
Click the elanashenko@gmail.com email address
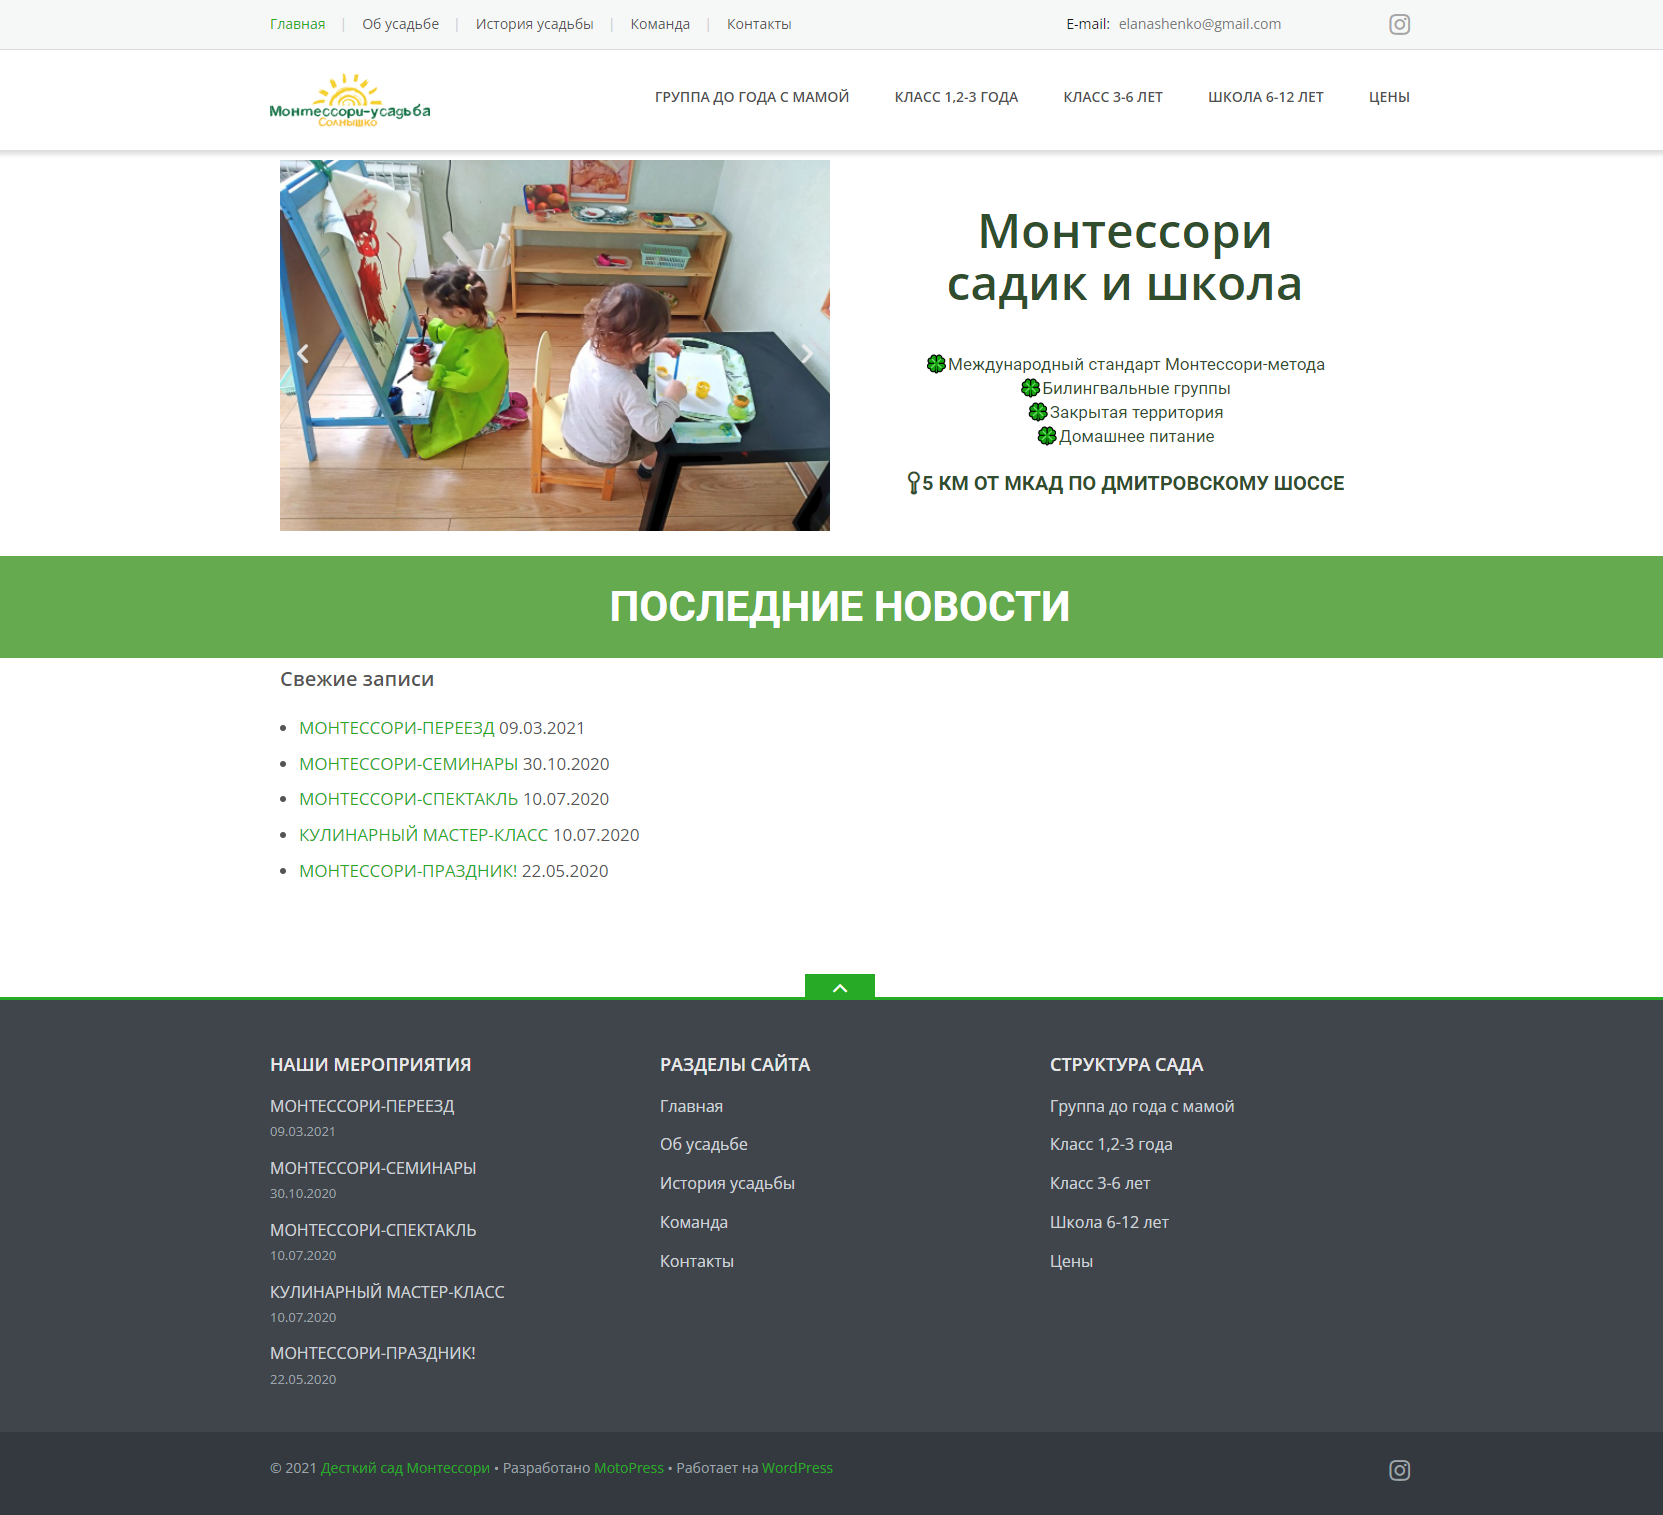(1200, 24)
